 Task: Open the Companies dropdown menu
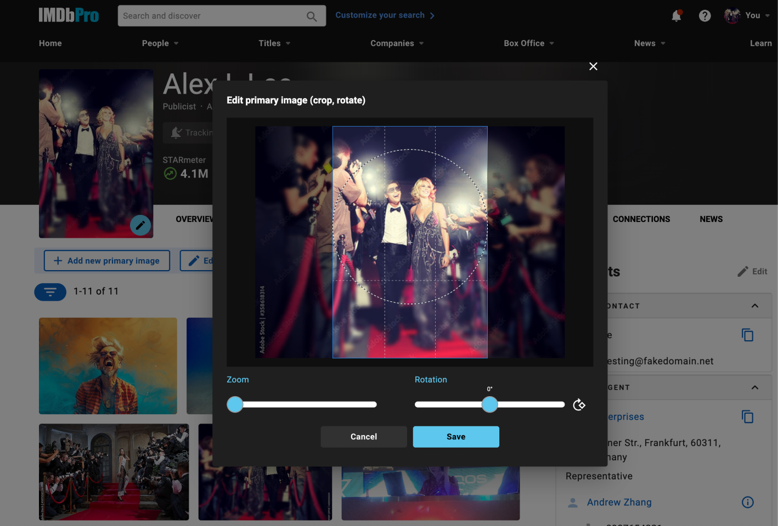397,43
